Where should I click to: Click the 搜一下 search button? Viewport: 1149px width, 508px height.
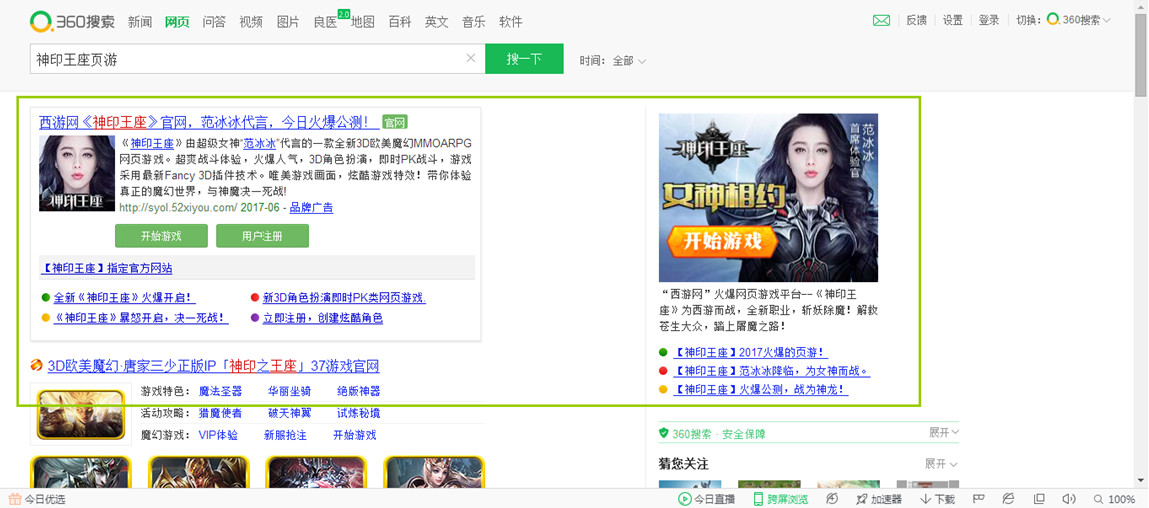pyautogui.click(x=524, y=59)
